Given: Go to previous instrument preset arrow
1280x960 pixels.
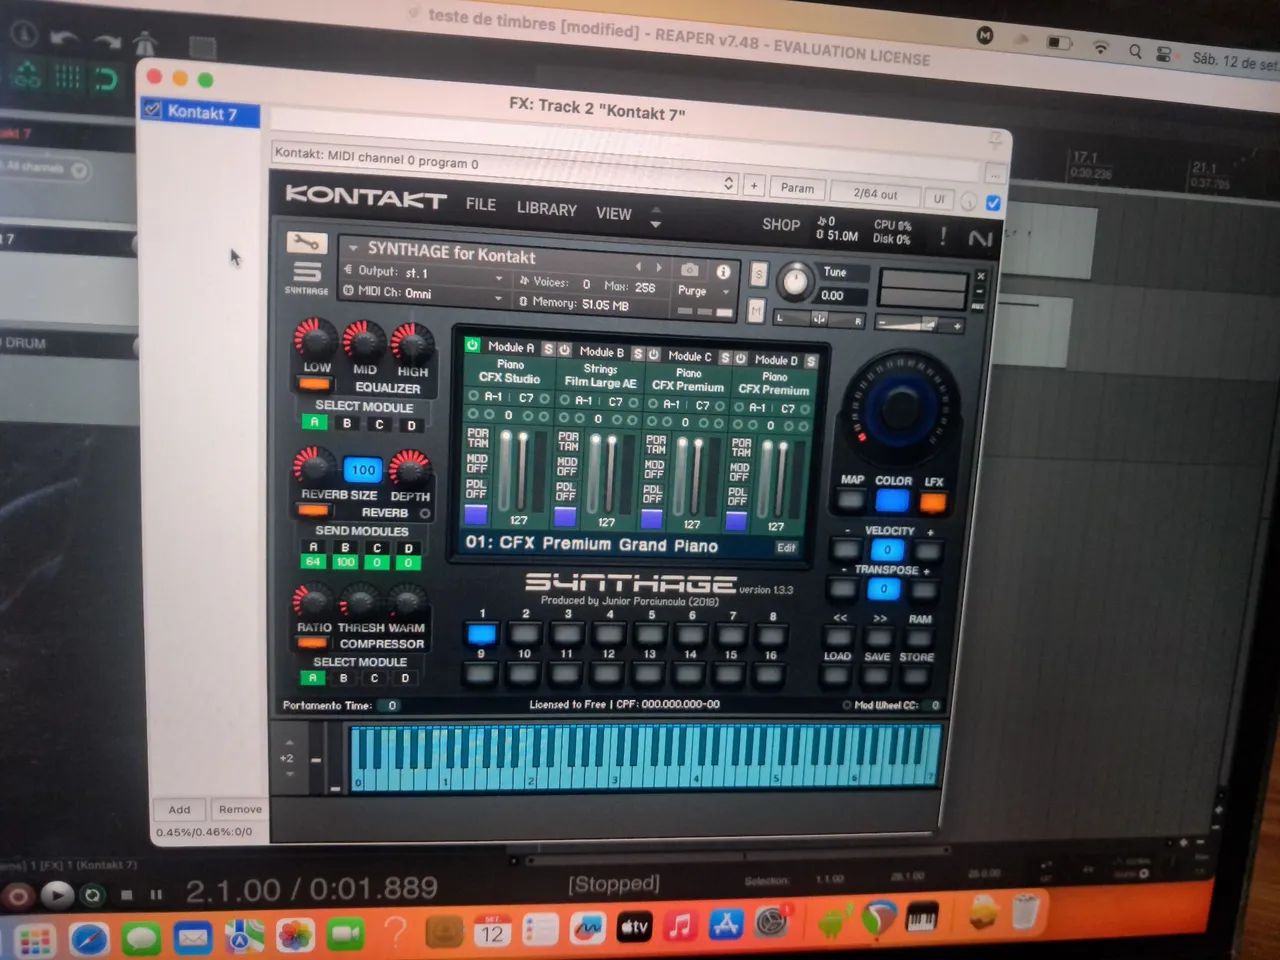Looking at the screenshot, I should coord(639,266).
